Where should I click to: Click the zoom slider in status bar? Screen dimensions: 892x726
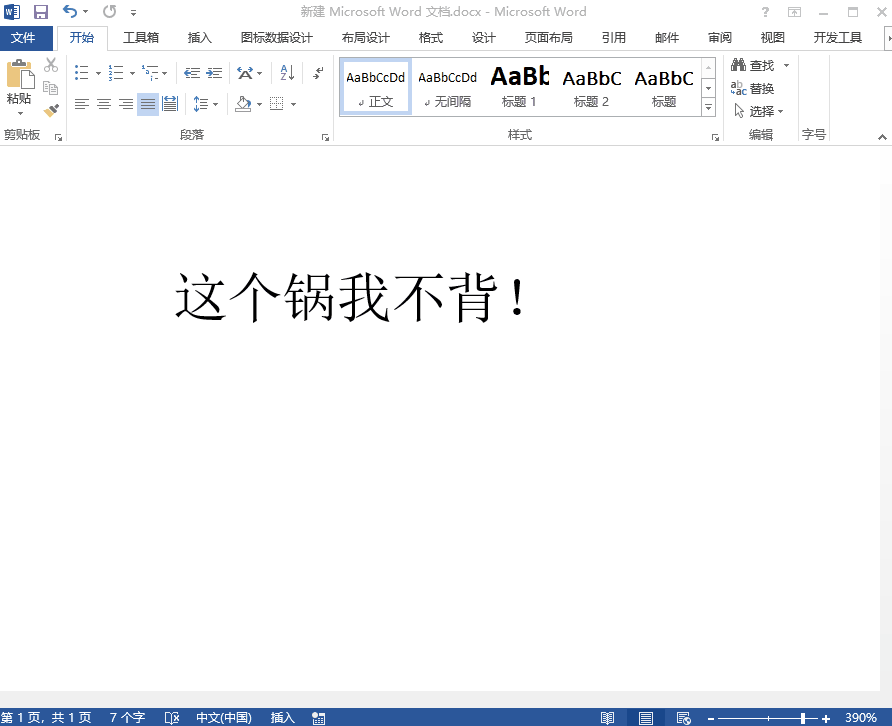tap(802, 718)
